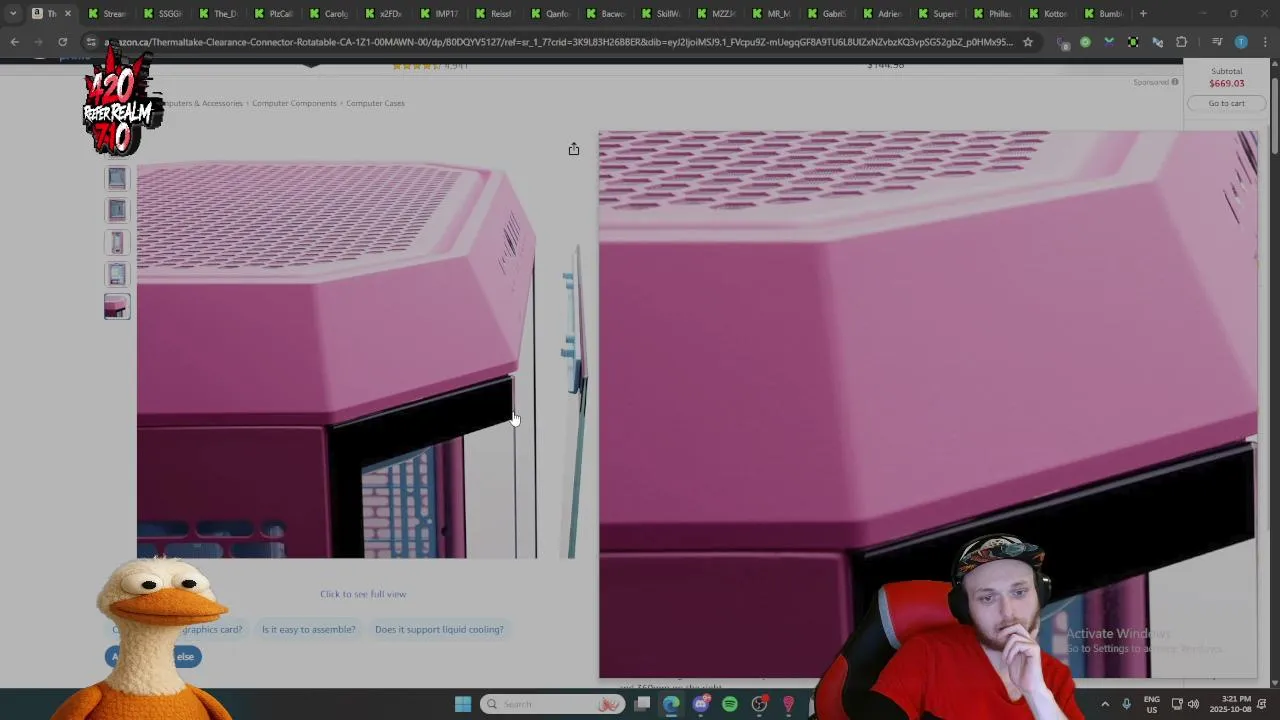Screen dimensions: 1280x720
Task: Switch to the 'PlzCall' tab
Action: point(272,14)
